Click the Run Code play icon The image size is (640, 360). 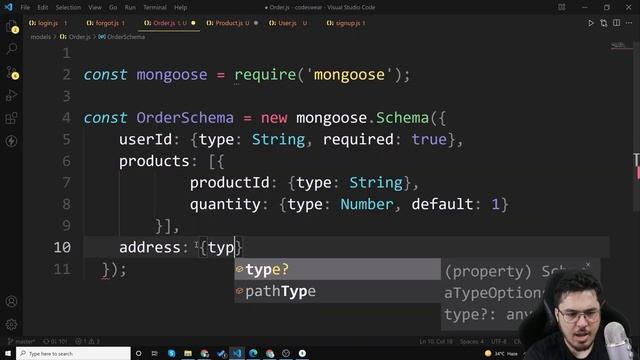[590, 23]
